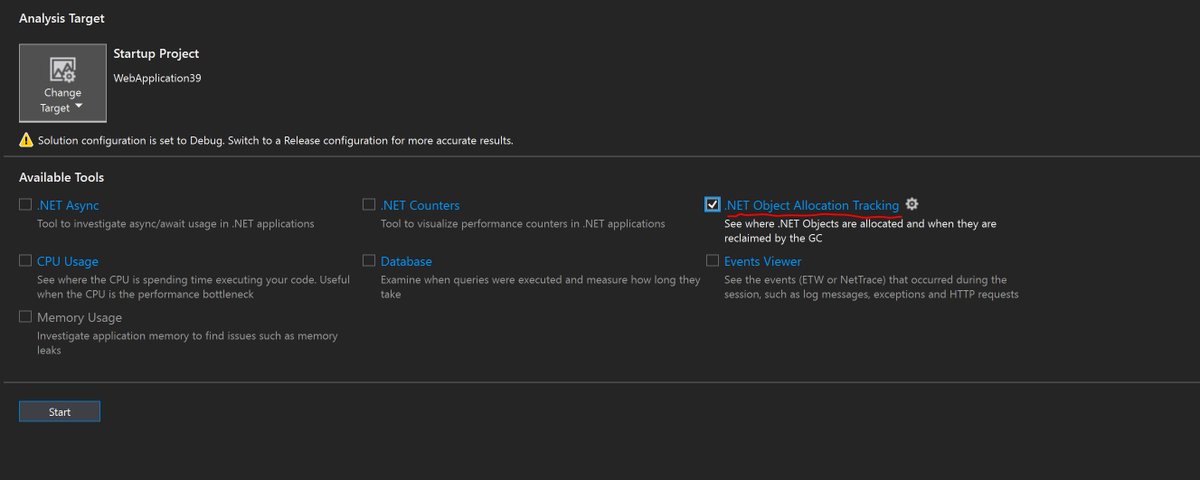The height and width of the screenshot is (480, 1200).
Task: Click the warning icon next to Debug configuration message
Action: coord(26,141)
